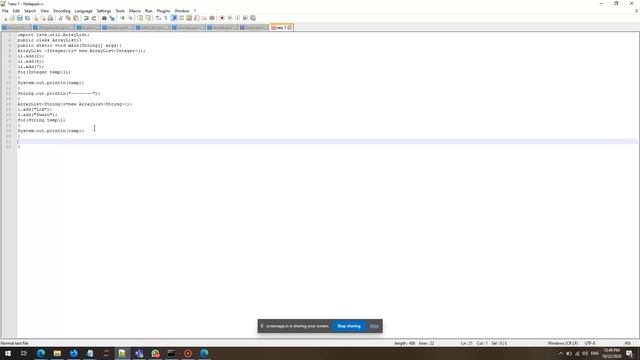Open the Macro menu
This screenshot has width=640, height=360.
(x=135, y=11)
